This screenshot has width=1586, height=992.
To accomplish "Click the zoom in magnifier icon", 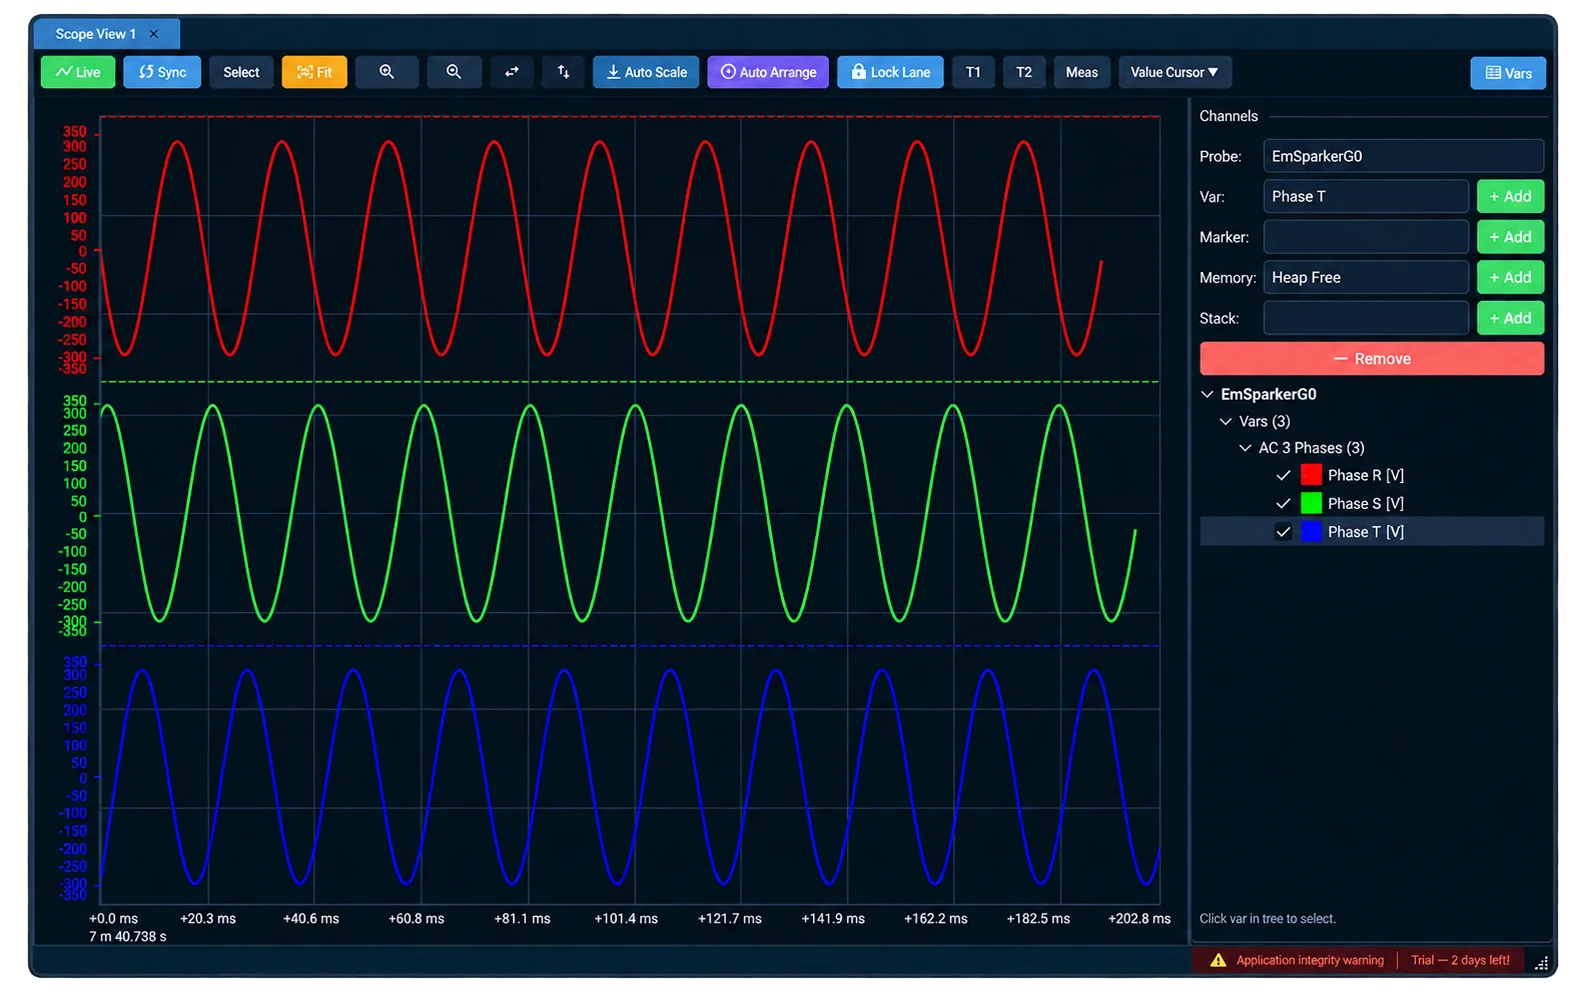I will pyautogui.click(x=387, y=72).
